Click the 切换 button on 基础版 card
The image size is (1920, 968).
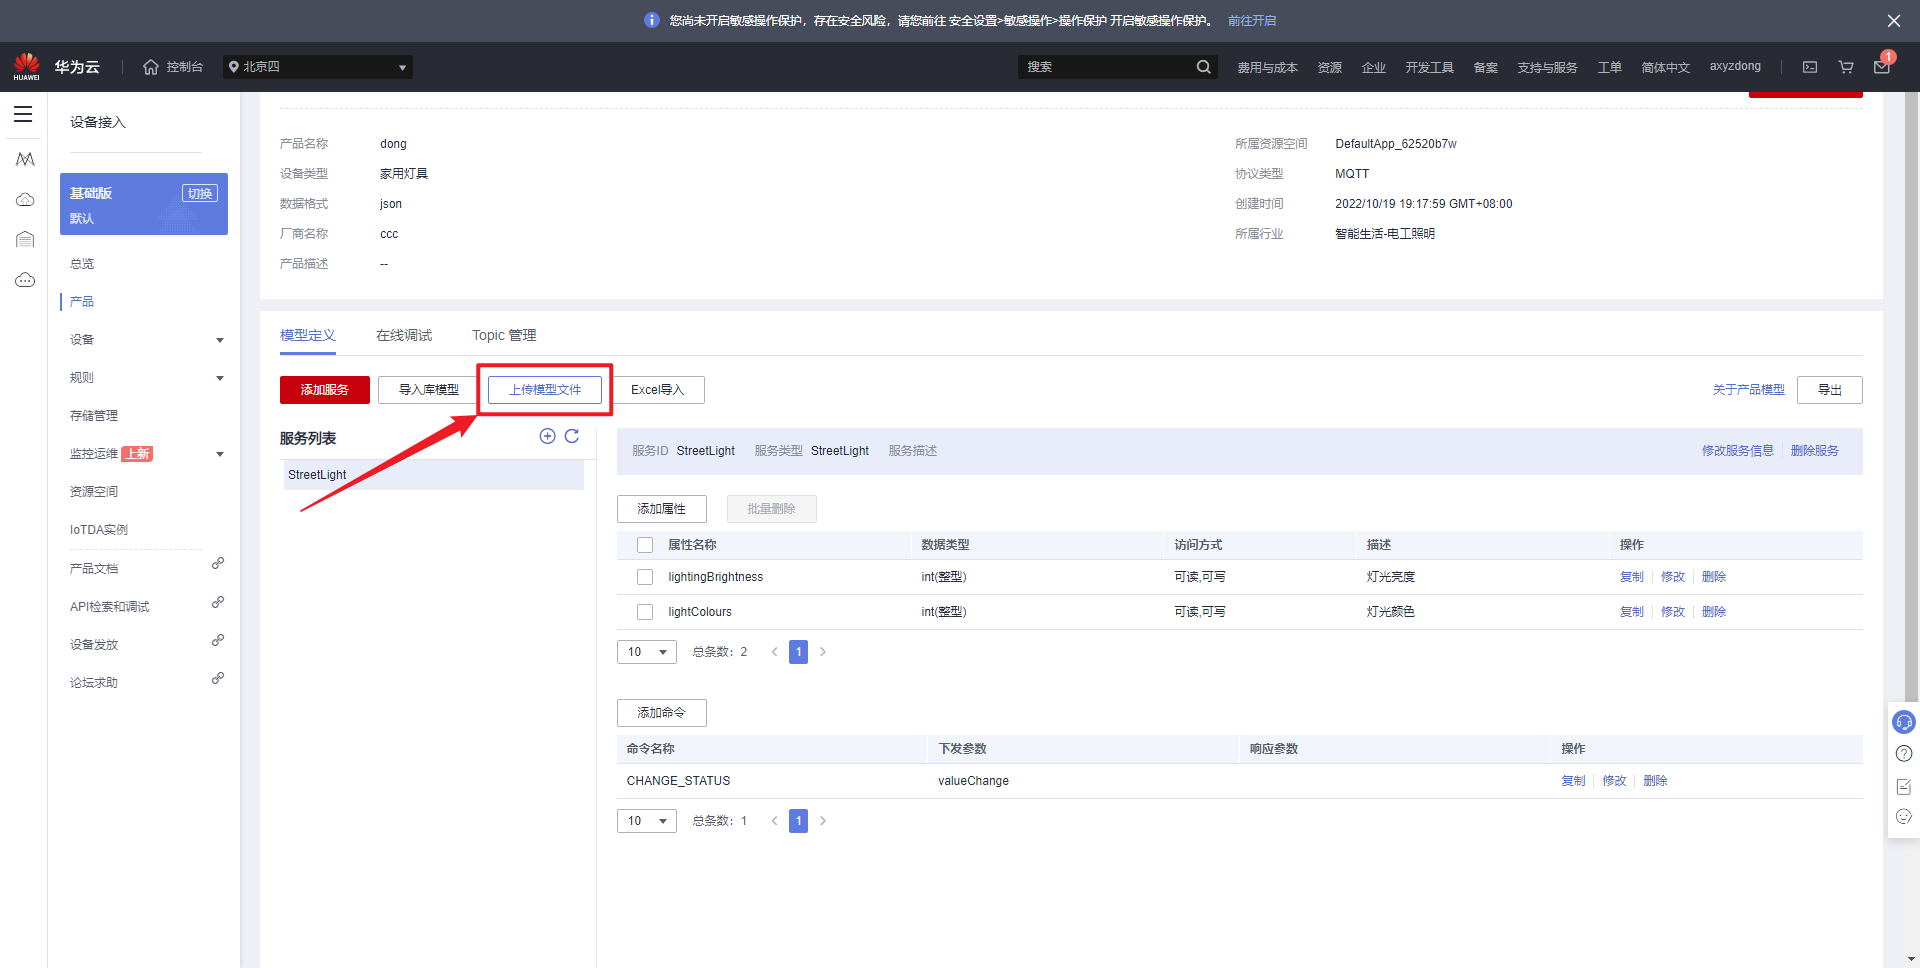[200, 193]
